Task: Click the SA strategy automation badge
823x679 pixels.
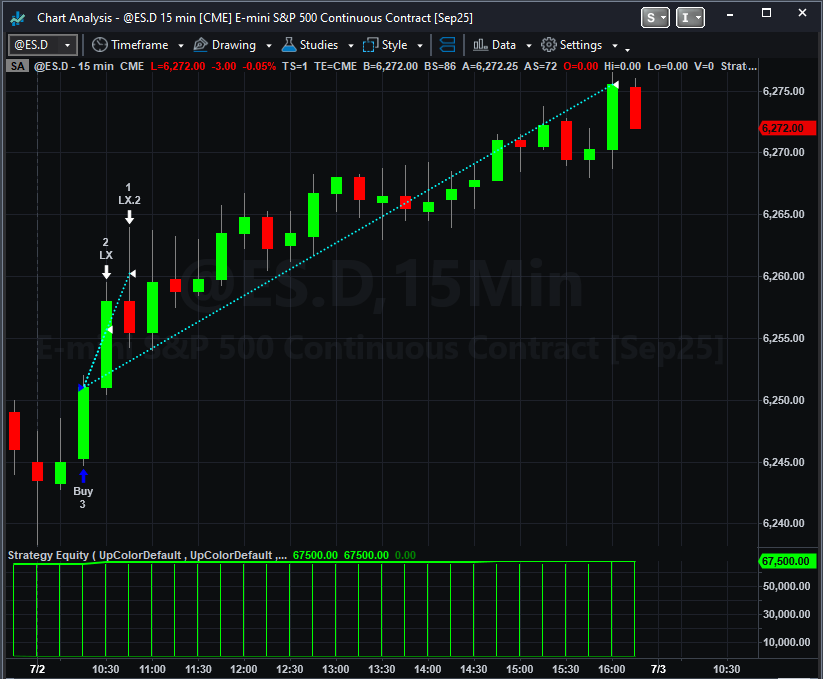Action: click(x=17, y=66)
